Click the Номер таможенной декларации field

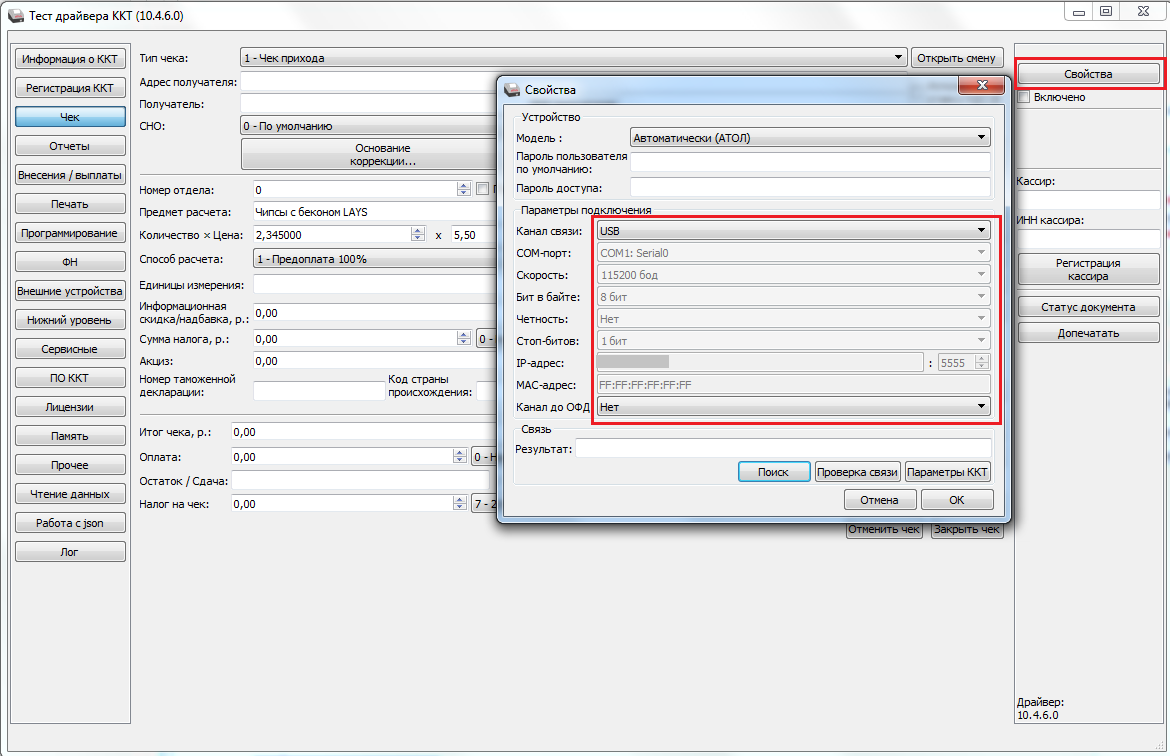319,390
